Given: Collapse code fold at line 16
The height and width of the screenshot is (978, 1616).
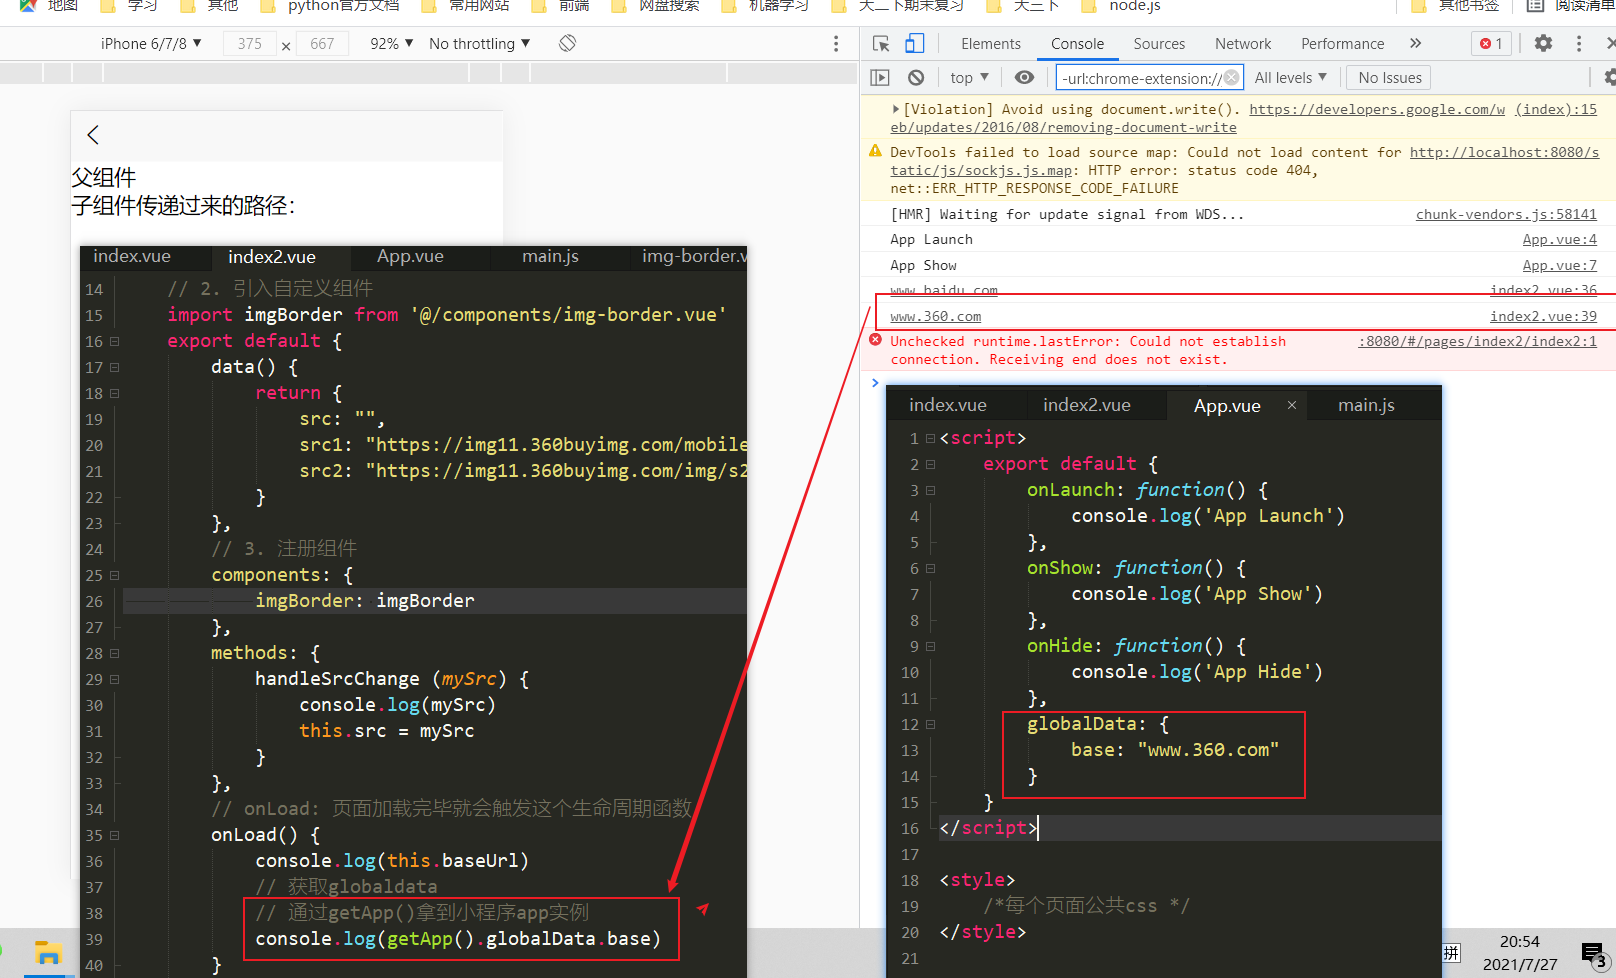Looking at the screenshot, I should click(114, 341).
